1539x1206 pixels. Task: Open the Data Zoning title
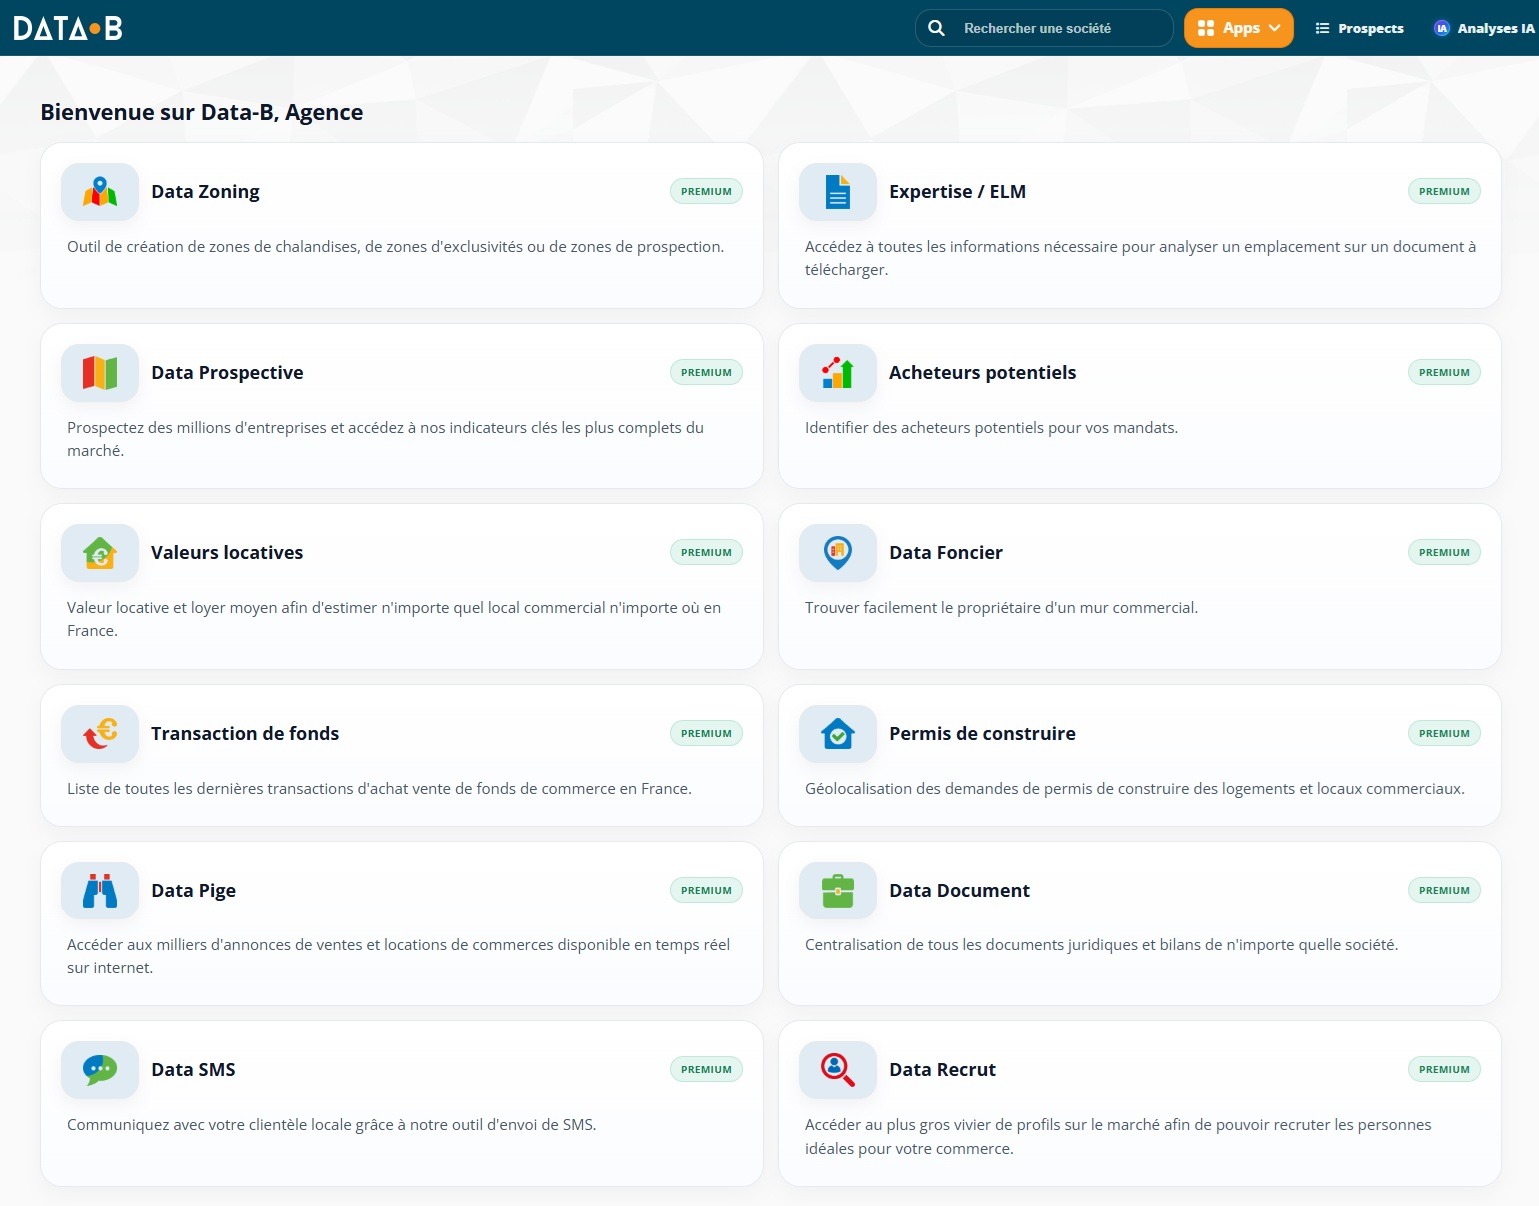(205, 192)
